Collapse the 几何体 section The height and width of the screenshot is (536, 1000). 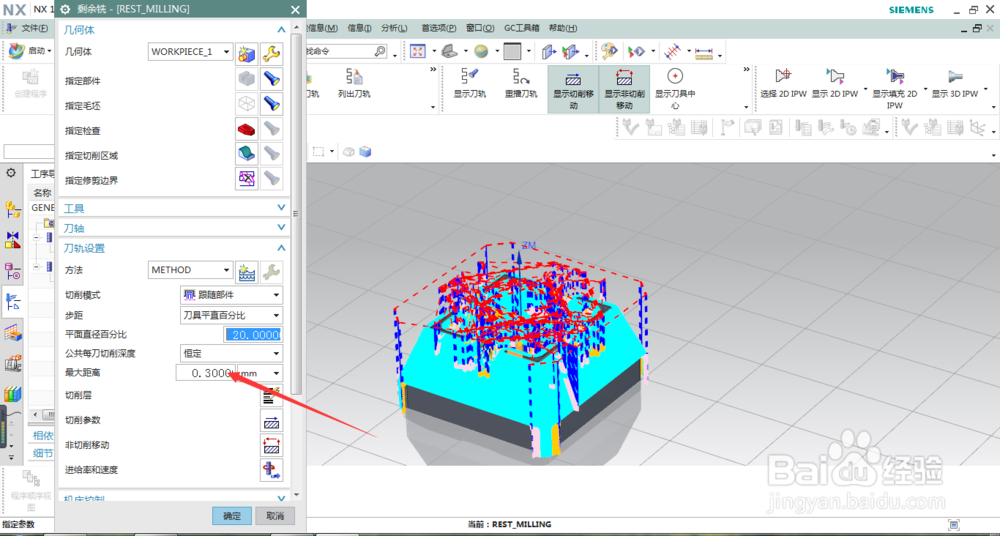click(x=281, y=29)
